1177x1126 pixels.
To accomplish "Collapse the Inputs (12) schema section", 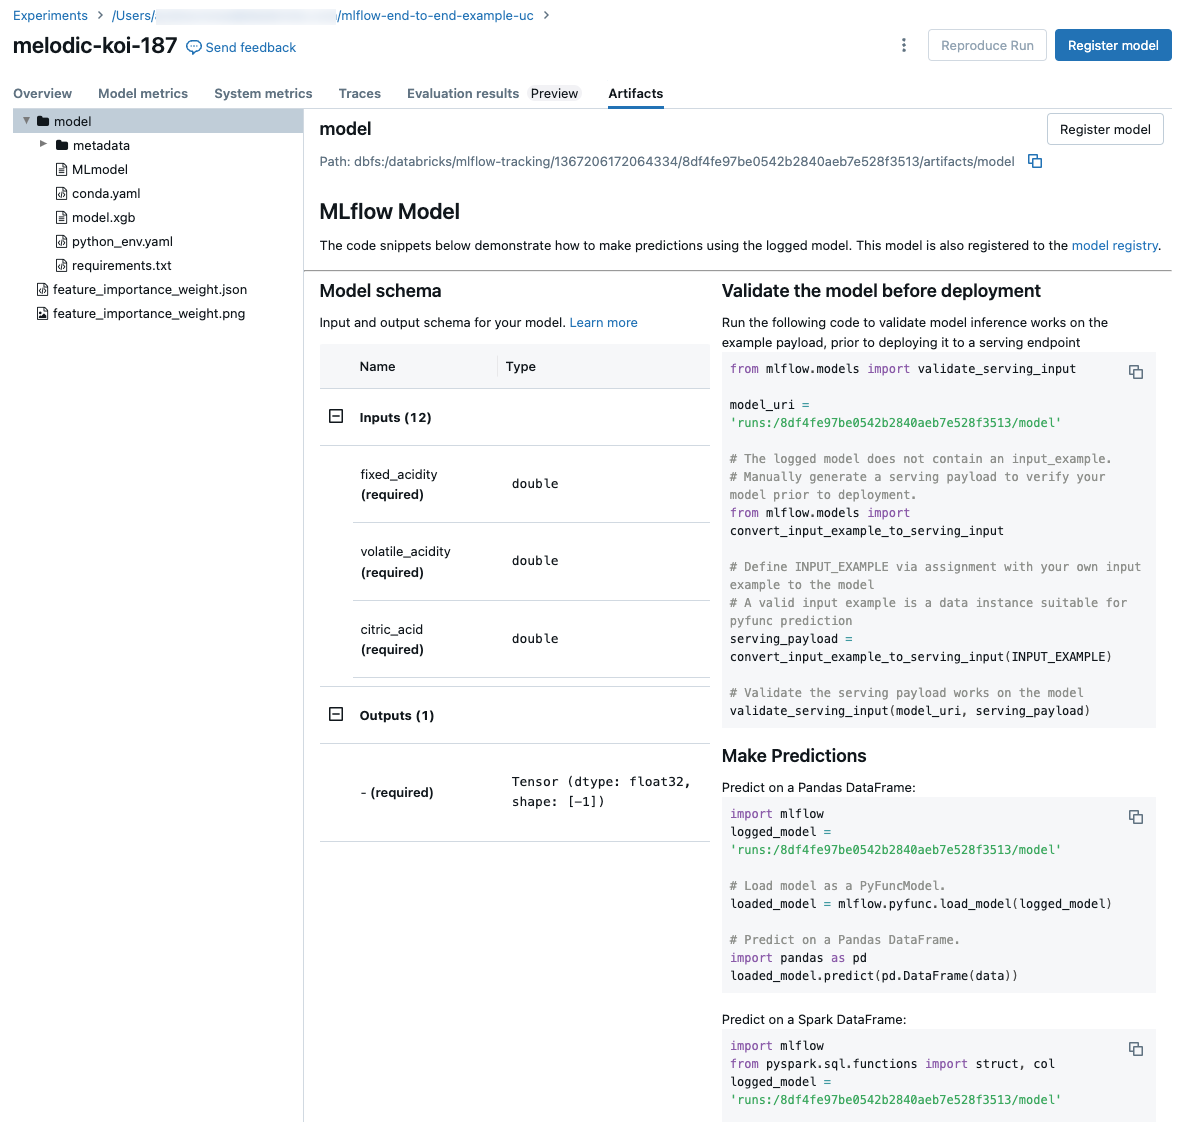I will click(336, 416).
